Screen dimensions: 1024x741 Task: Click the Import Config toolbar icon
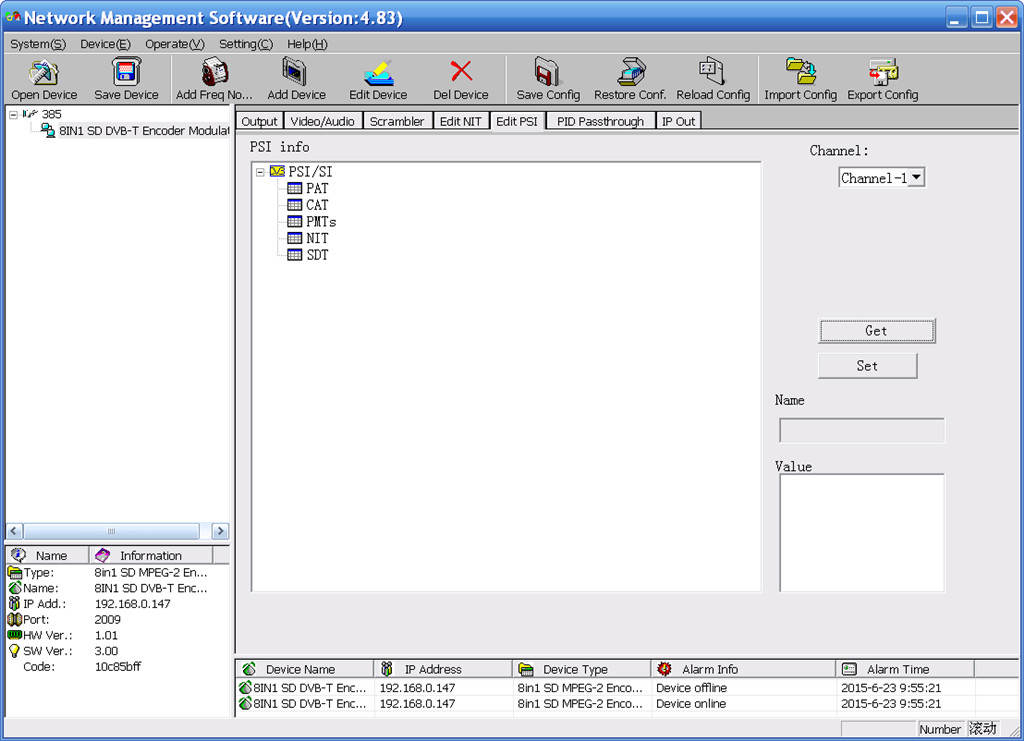(800, 71)
